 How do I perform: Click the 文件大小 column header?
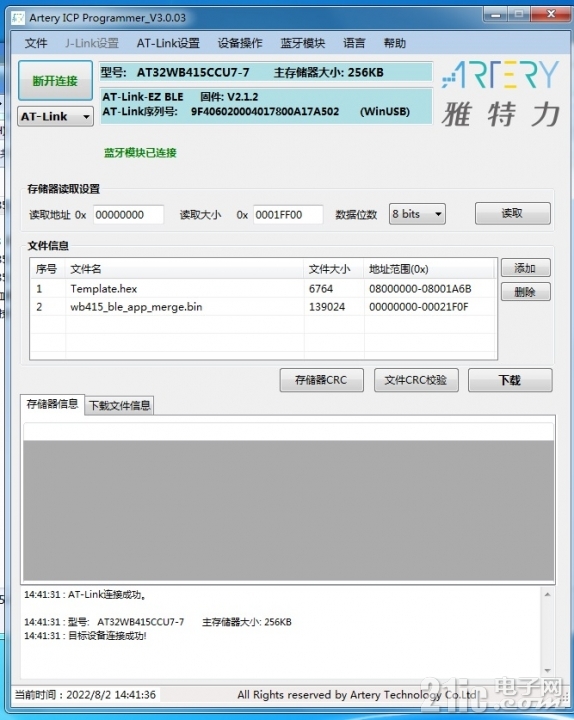(x=334, y=269)
